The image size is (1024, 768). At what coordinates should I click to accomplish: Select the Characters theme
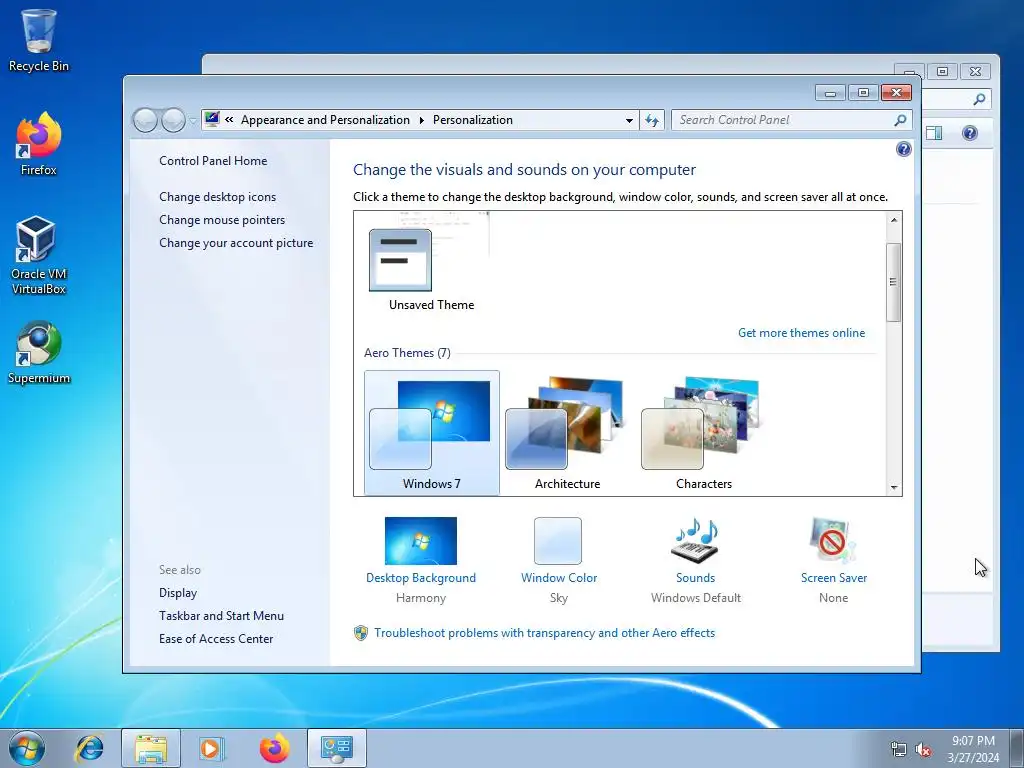[x=703, y=432]
